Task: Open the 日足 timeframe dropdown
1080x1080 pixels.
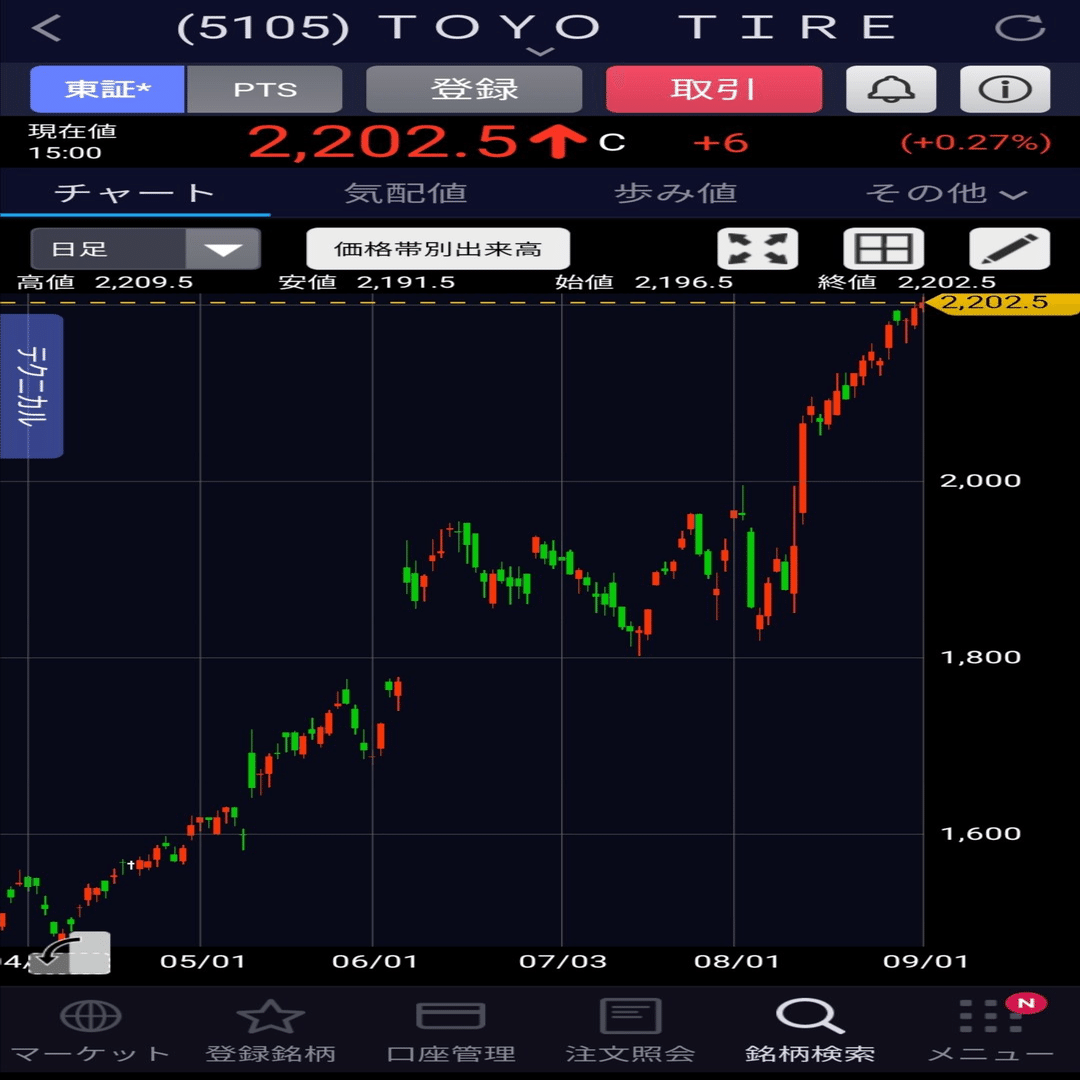Action: coord(145,249)
